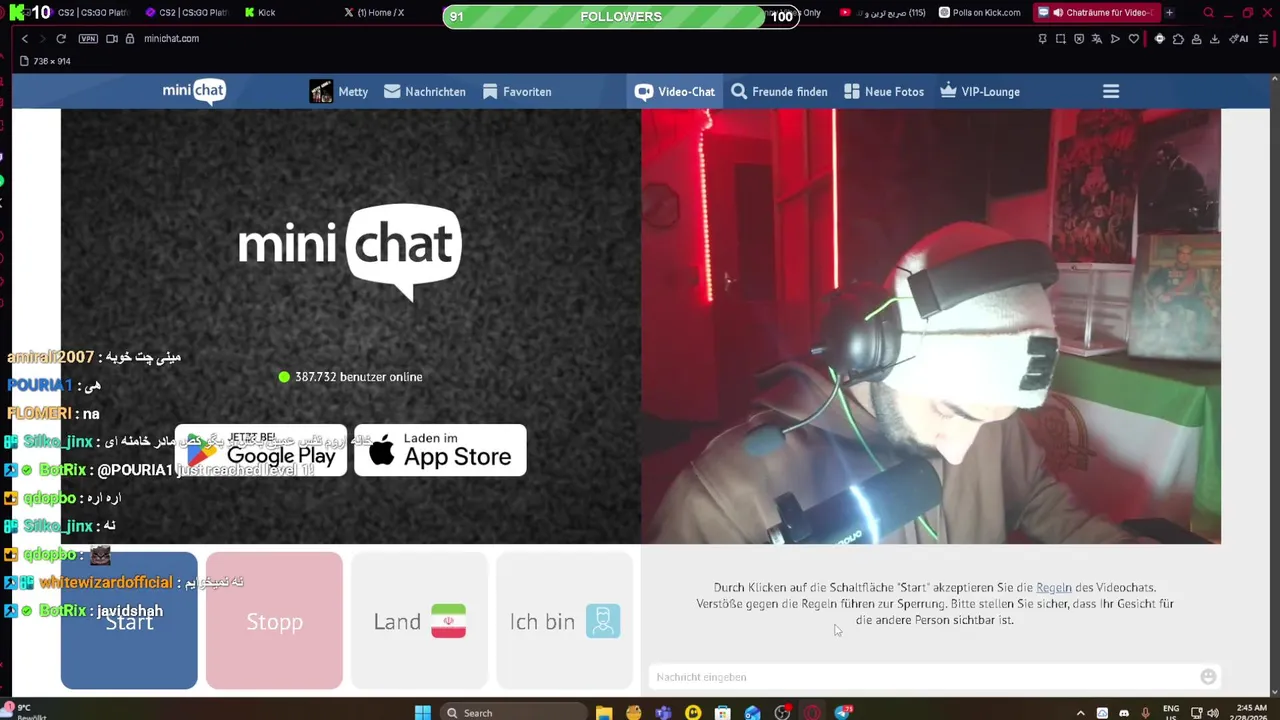Open Microsoft Store from taskbar

click(x=723, y=712)
